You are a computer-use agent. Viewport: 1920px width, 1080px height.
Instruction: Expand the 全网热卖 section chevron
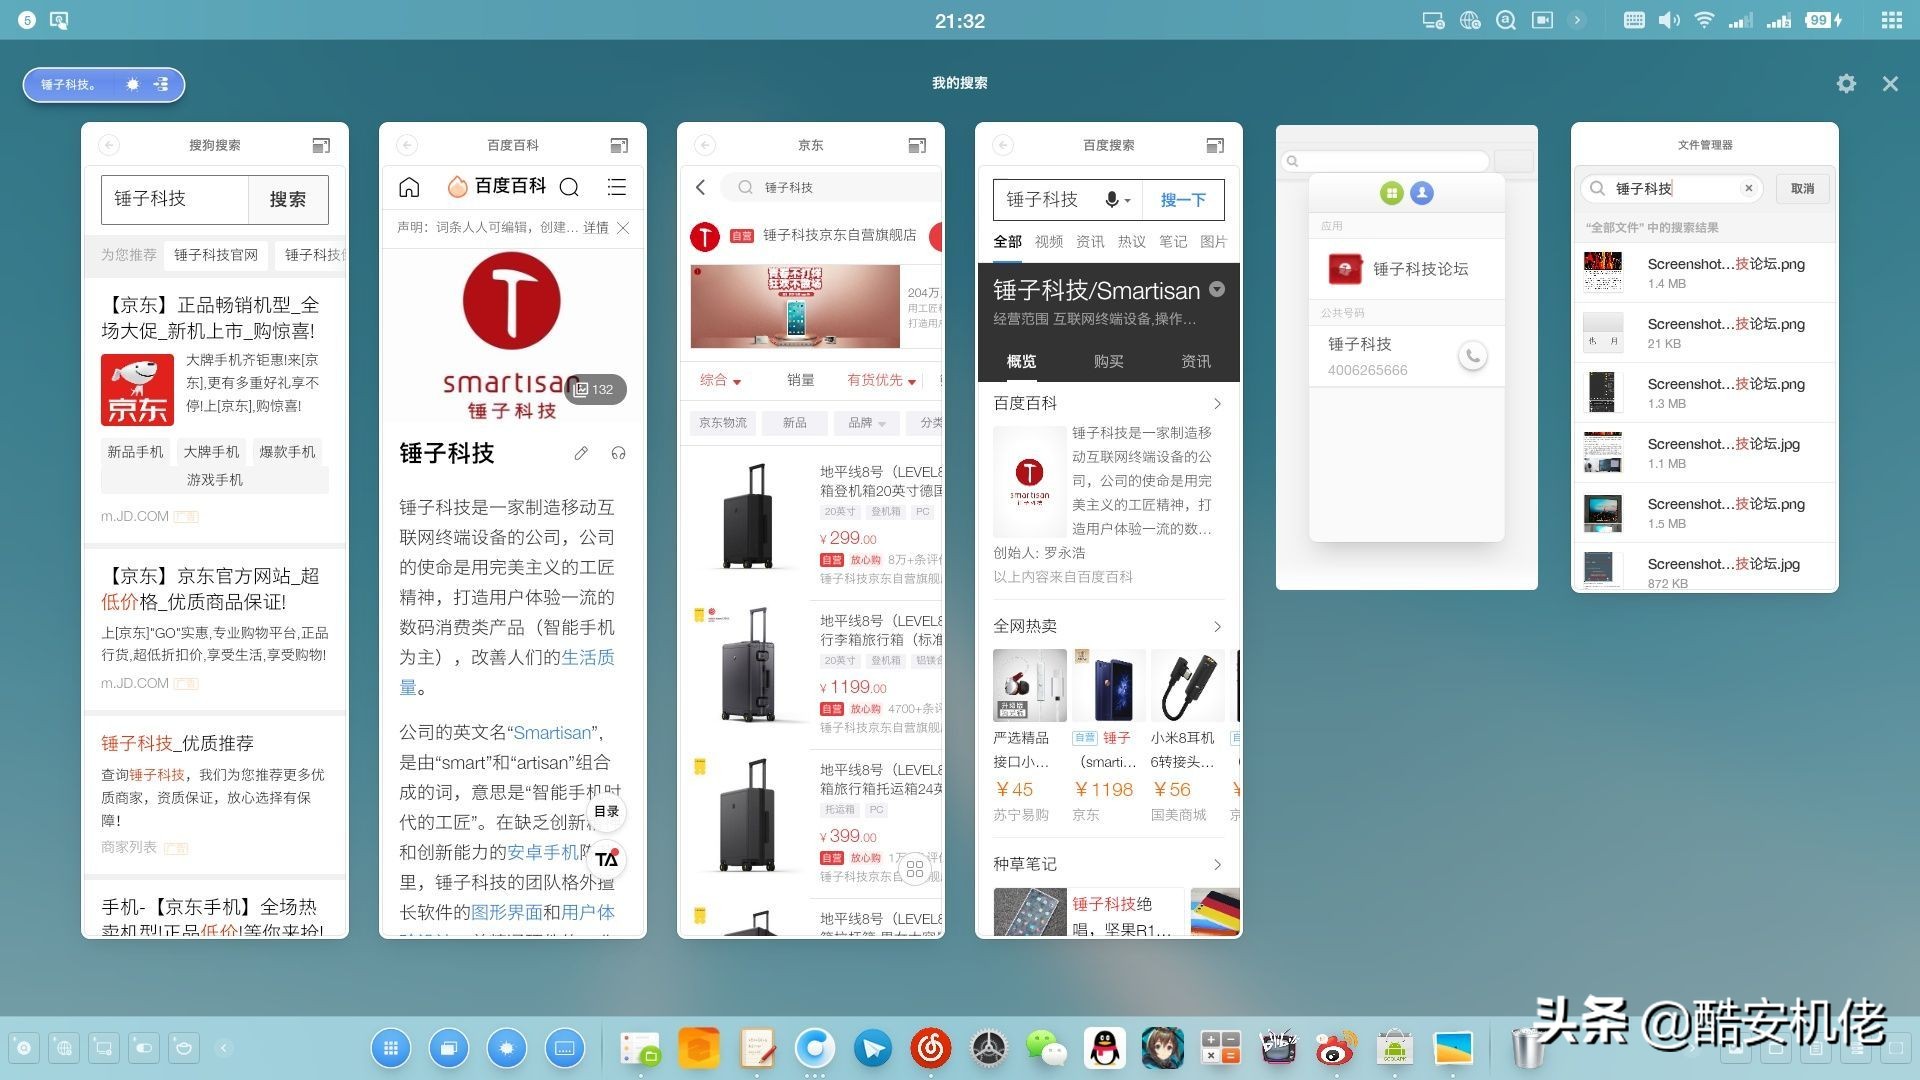click(x=1216, y=626)
